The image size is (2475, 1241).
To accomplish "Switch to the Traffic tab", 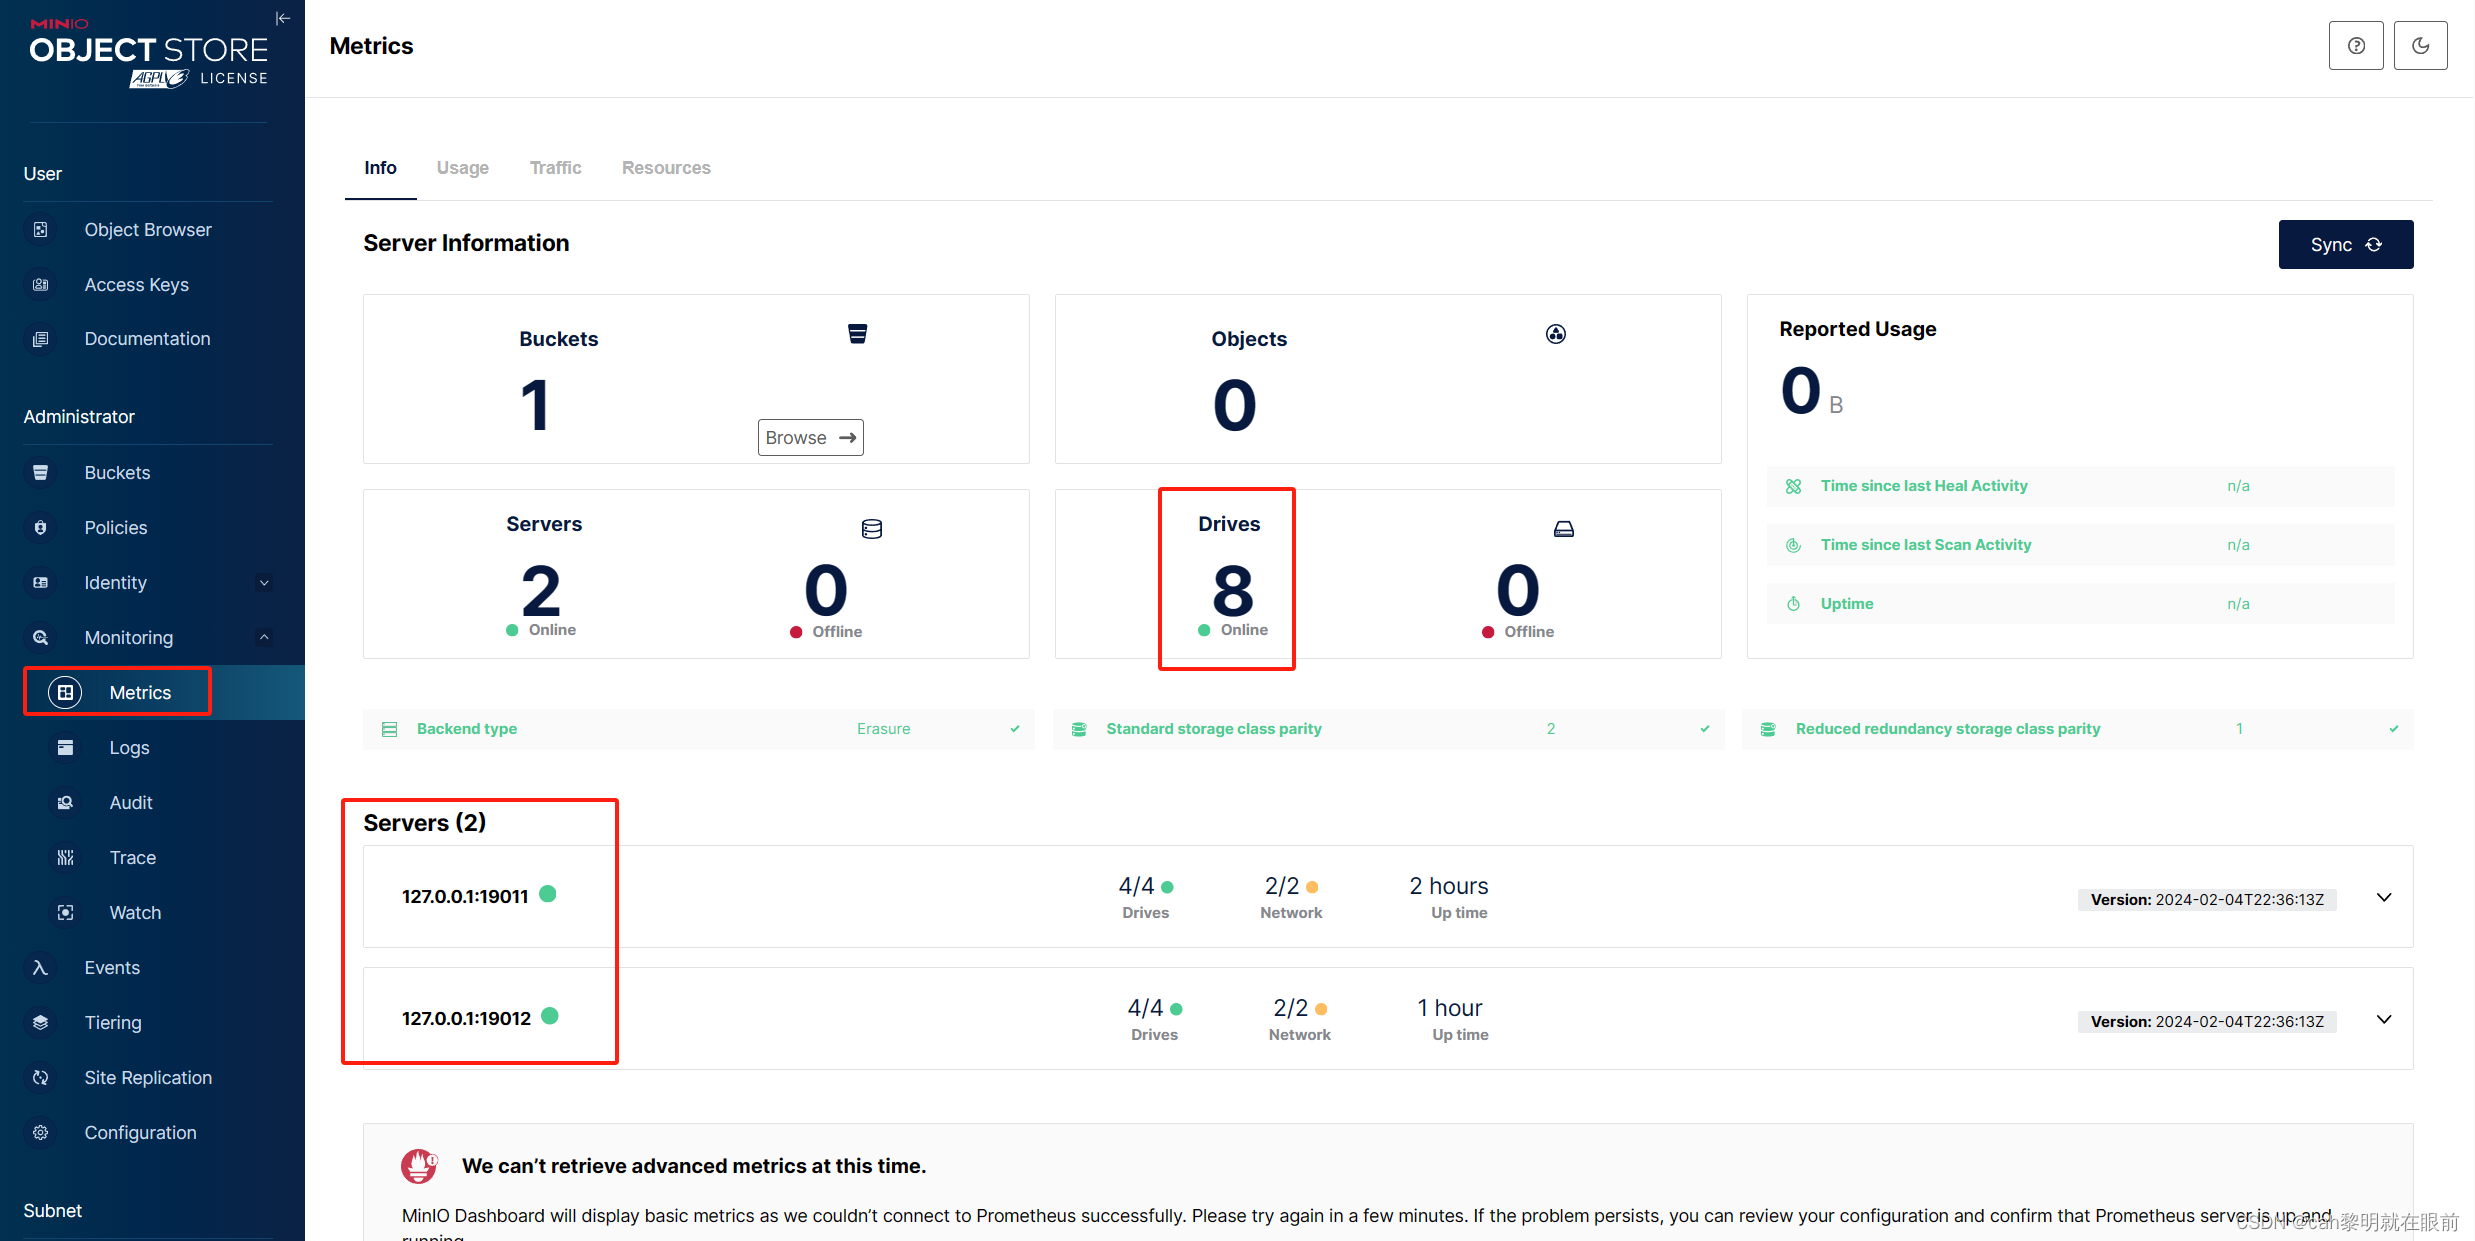I will click(x=555, y=168).
